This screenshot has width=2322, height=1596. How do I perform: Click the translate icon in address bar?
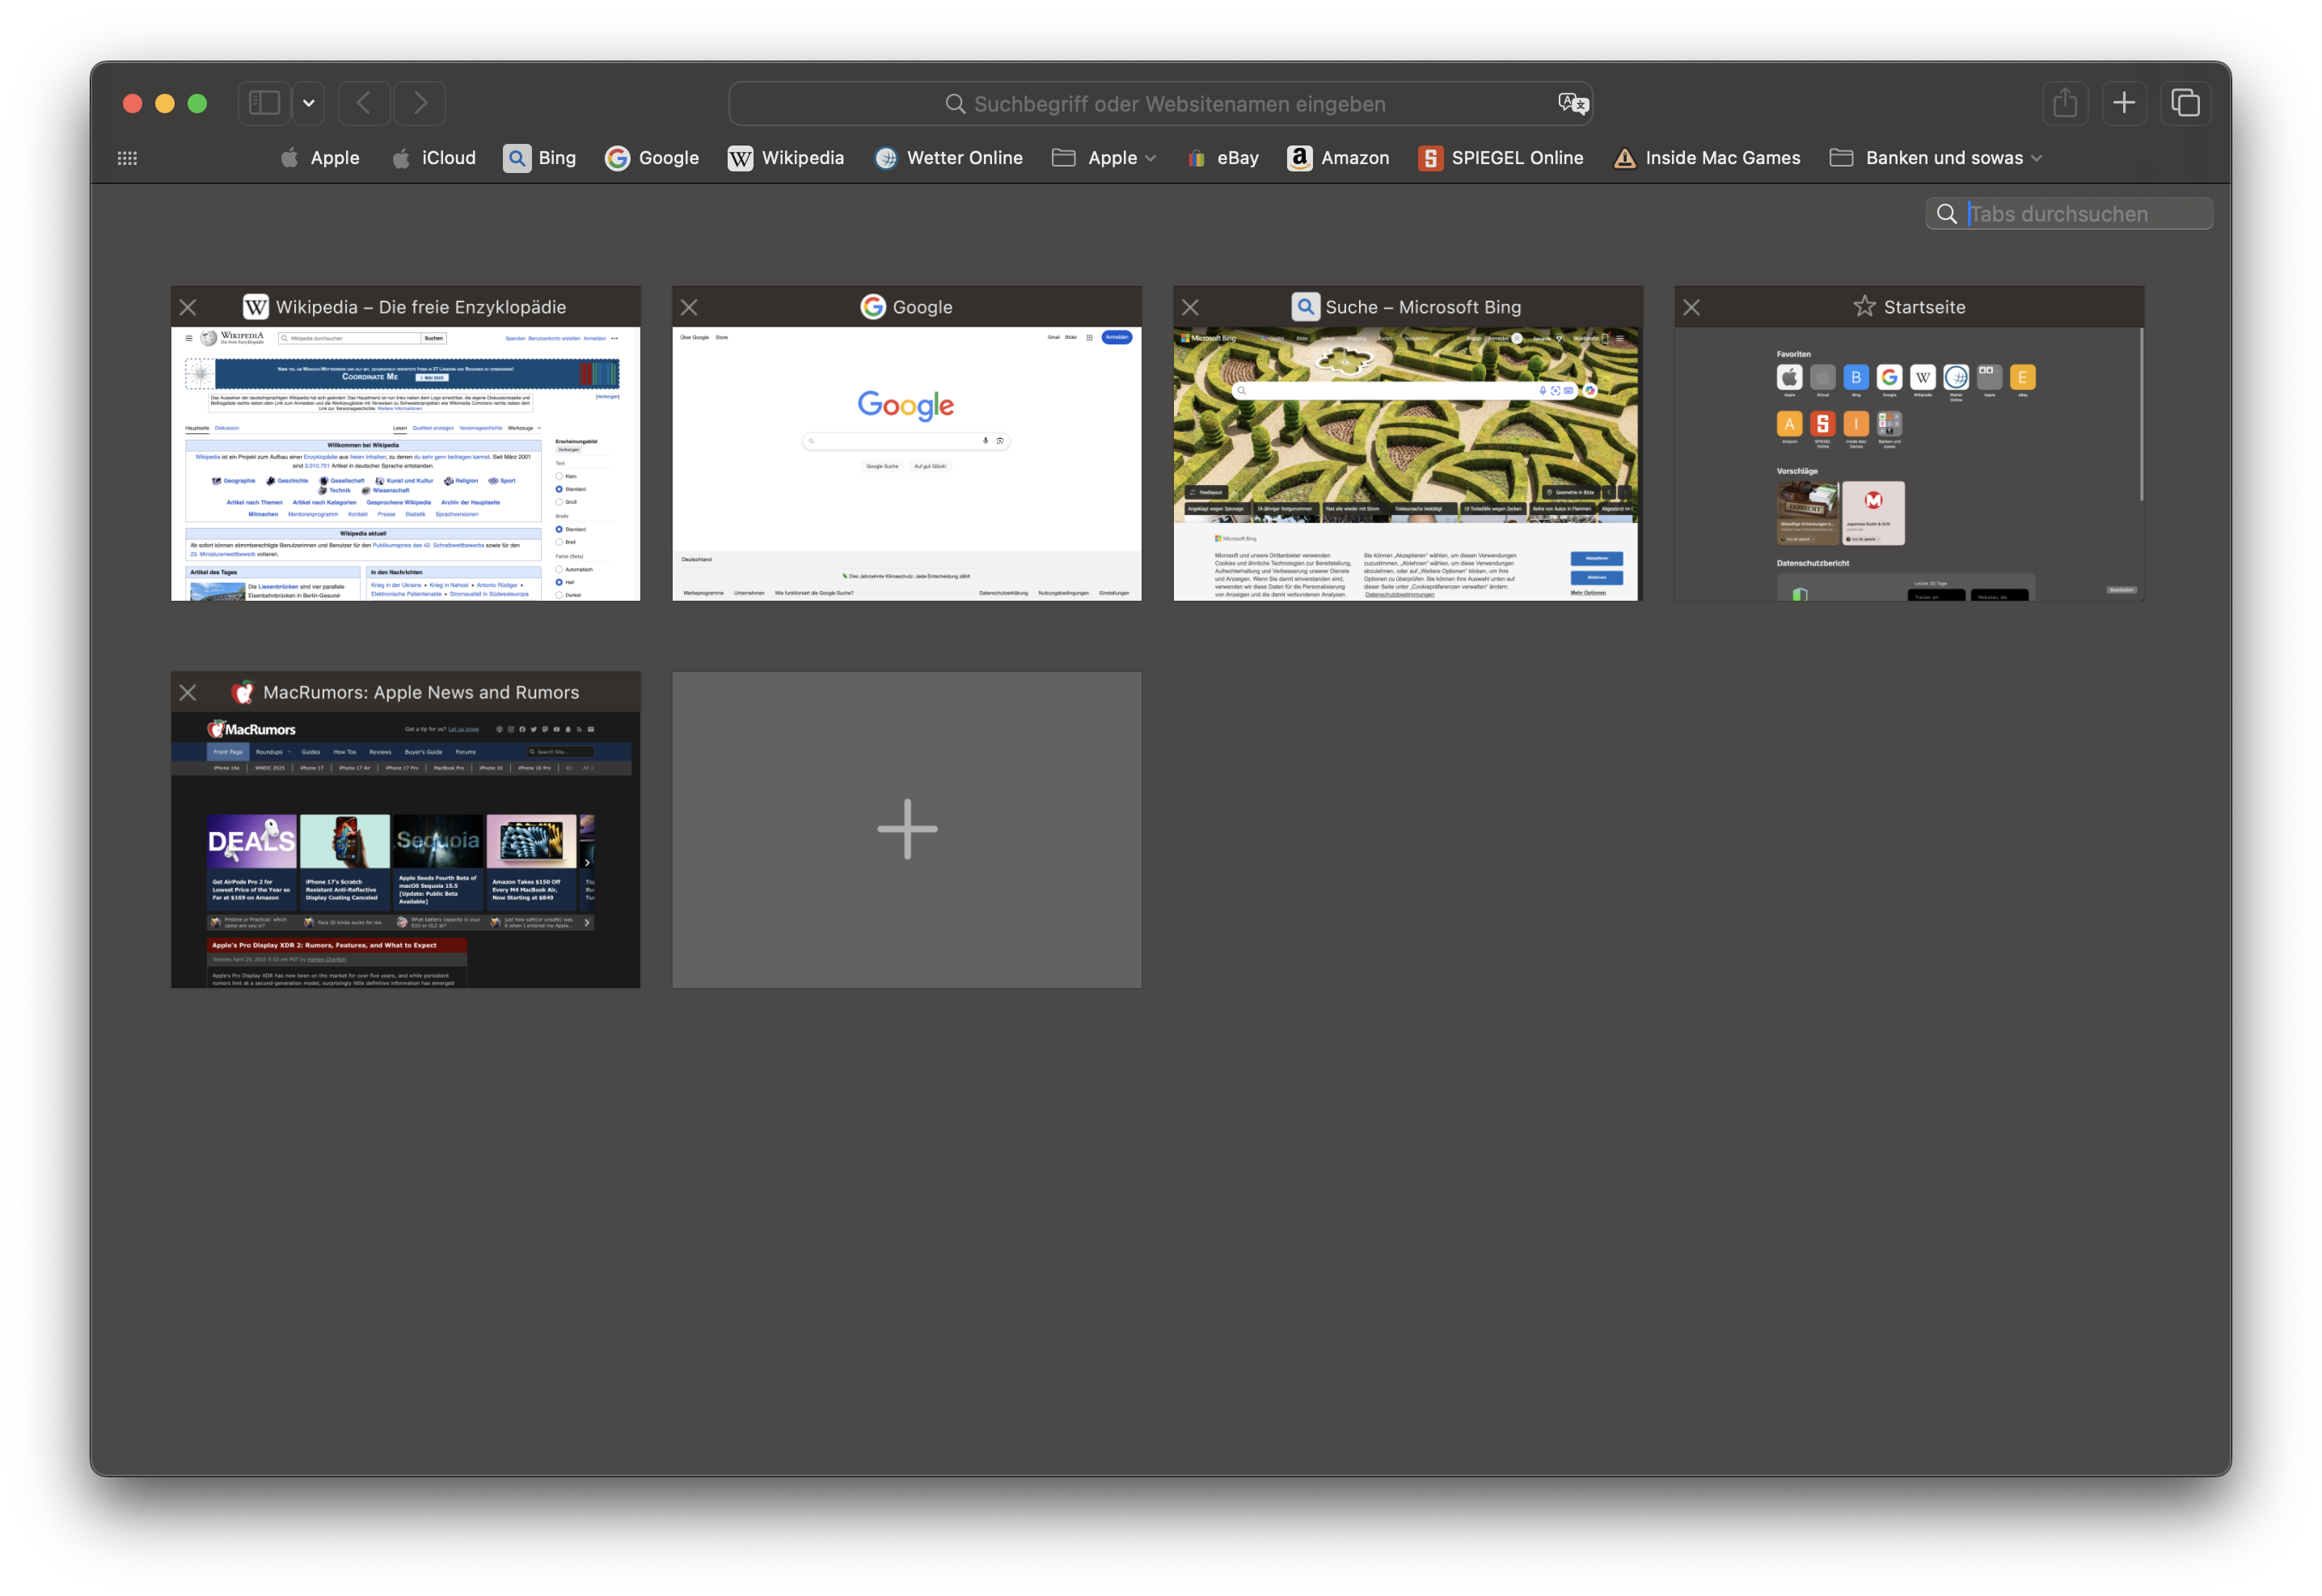click(x=1572, y=103)
